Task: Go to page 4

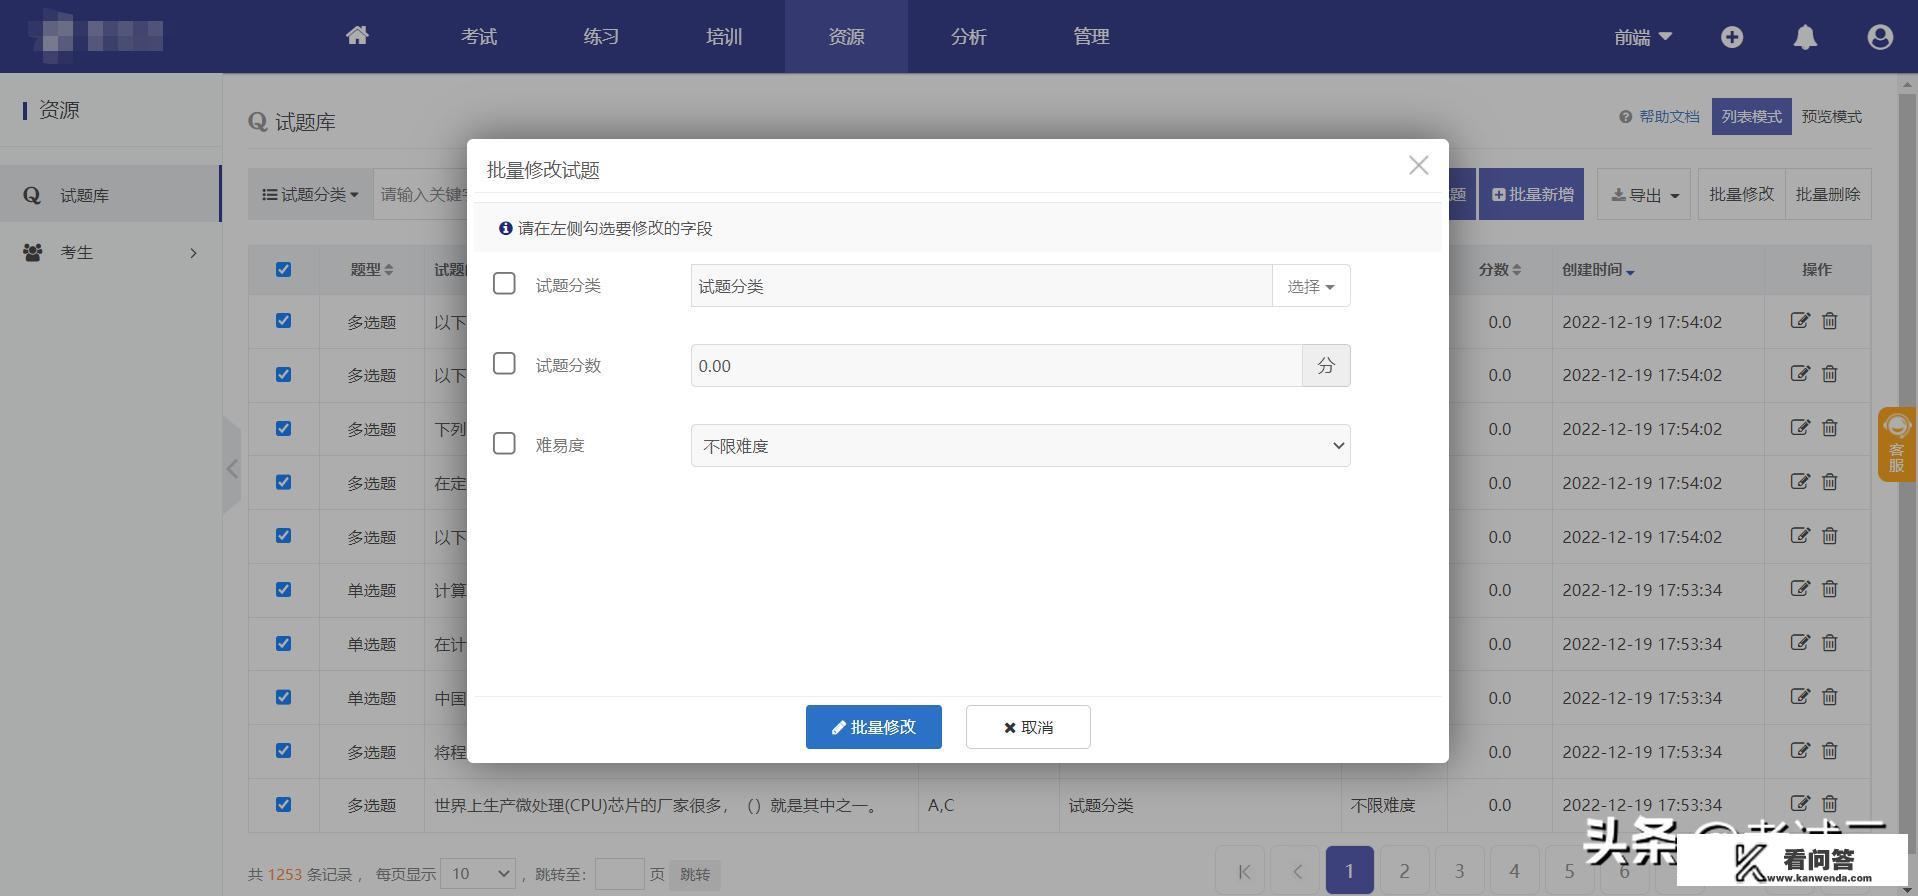Action: click(1514, 871)
